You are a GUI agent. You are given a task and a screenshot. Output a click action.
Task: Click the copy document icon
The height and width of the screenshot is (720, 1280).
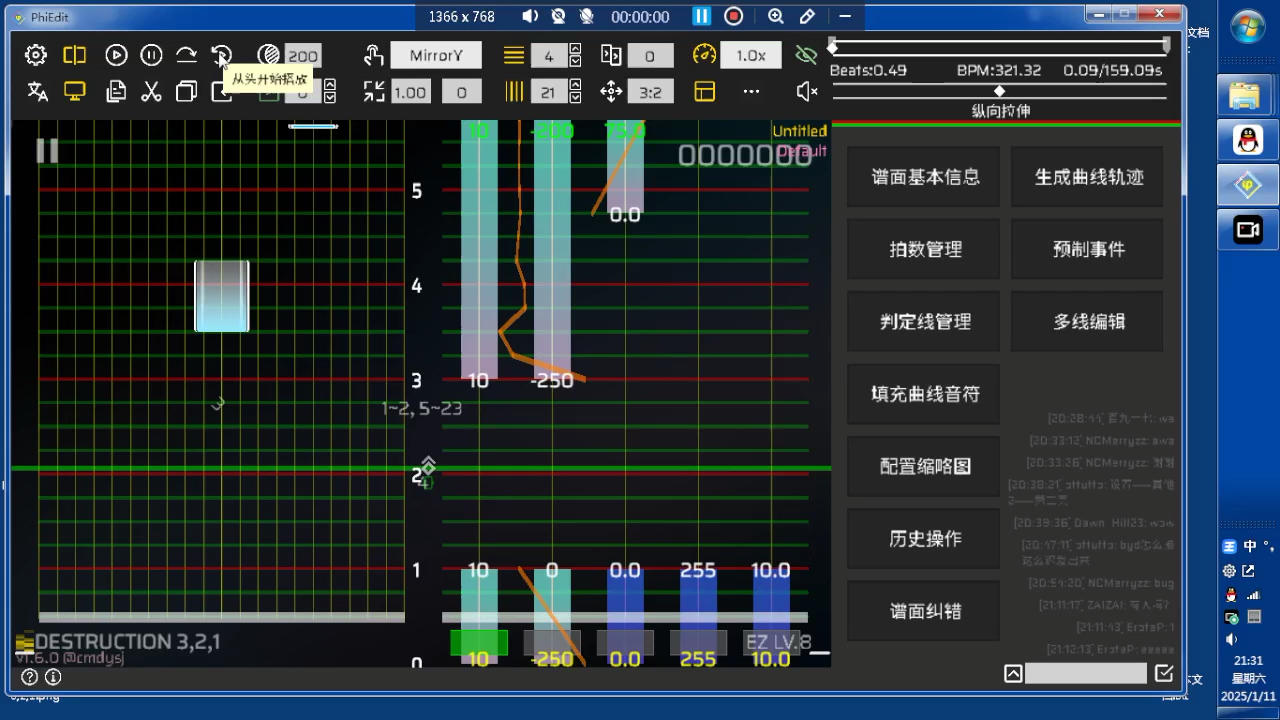[x=116, y=92]
